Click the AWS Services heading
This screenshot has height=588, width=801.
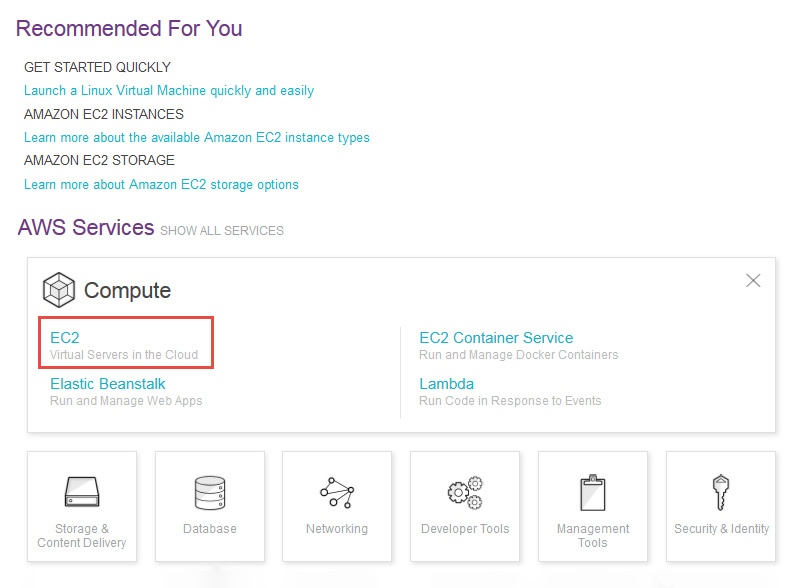tap(86, 228)
